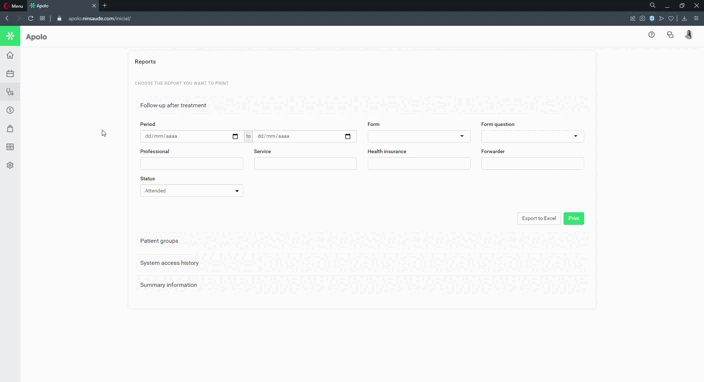
Task: Click the blue shield ad blocker icon
Action: 652,18
